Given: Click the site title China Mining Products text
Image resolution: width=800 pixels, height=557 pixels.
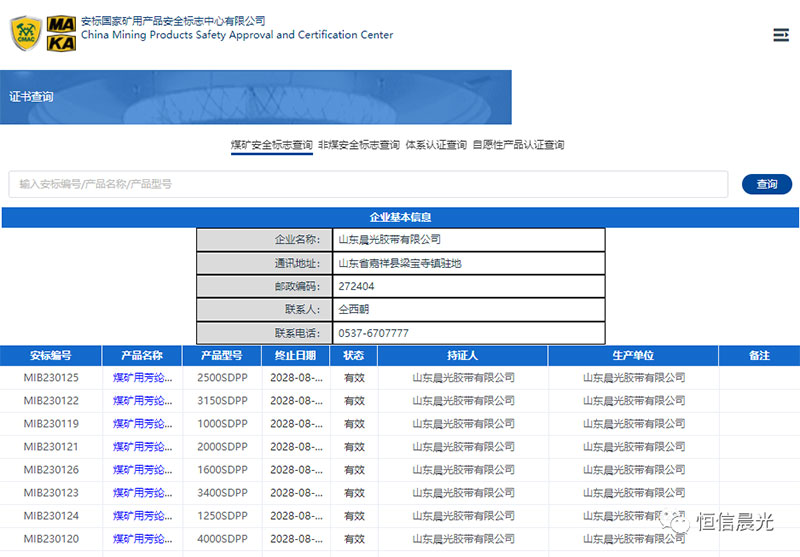Looking at the screenshot, I should pos(236,35).
